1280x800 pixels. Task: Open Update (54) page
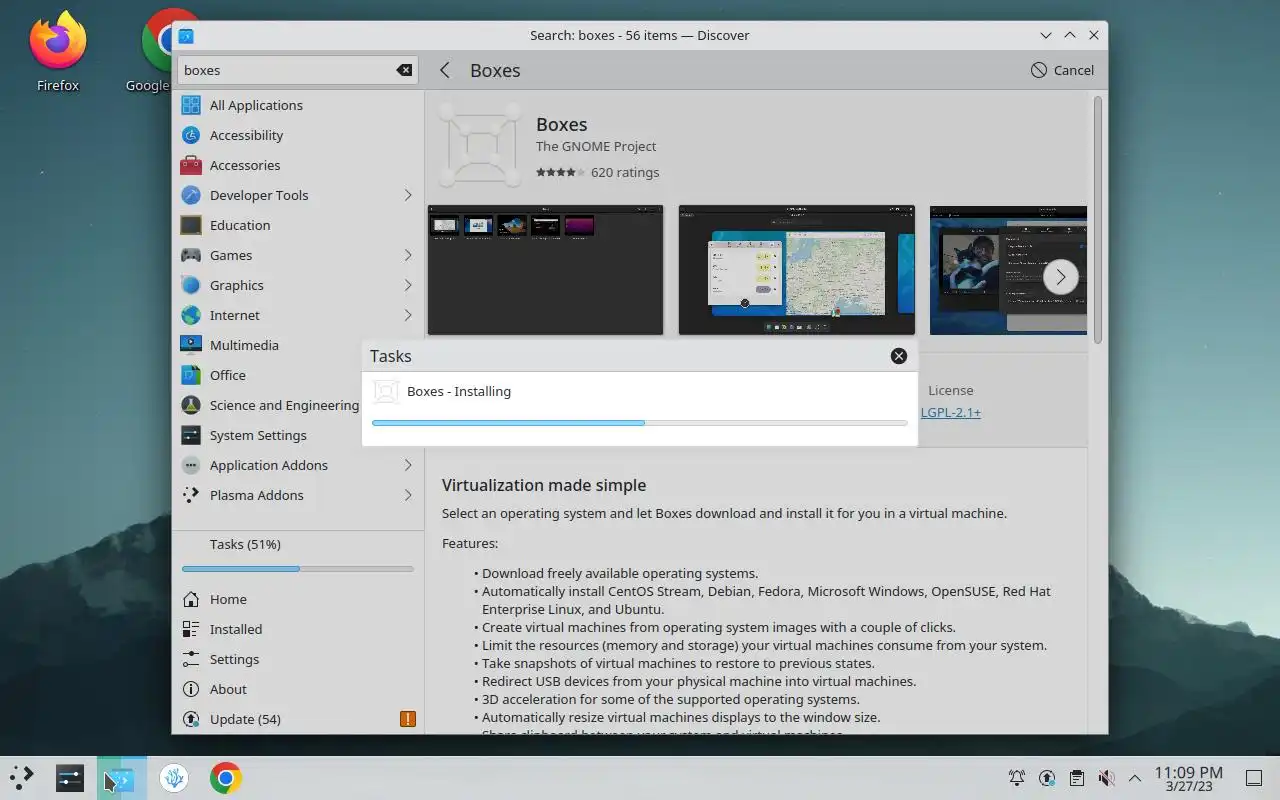coord(298,719)
